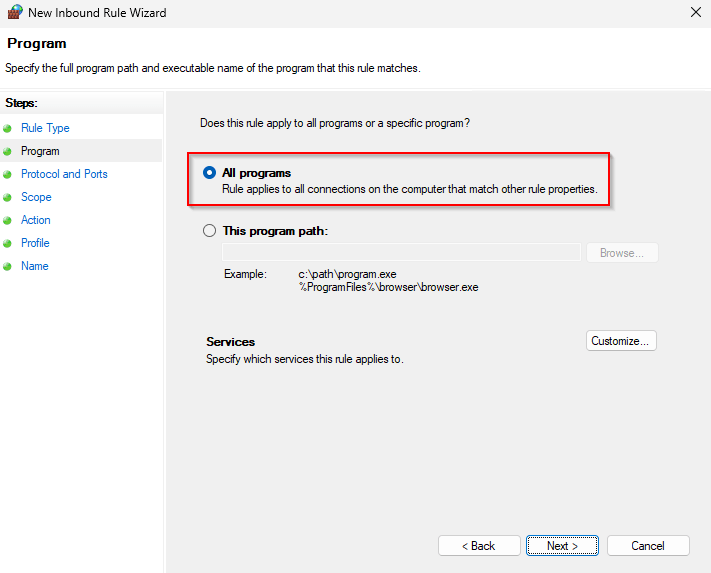The image size is (711, 573).
Task: Select the All programs radio button
Action: pyautogui.click(x=209, y=173)
